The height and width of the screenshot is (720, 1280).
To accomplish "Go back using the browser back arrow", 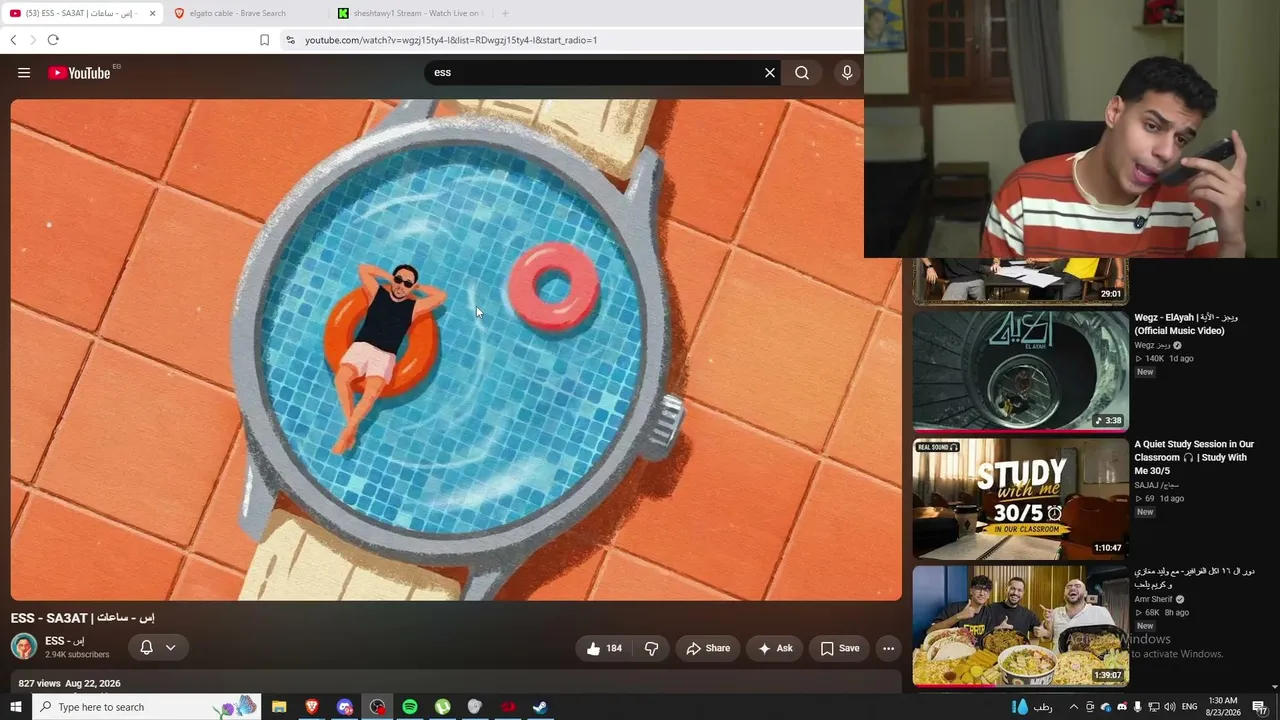I will [13, 40].
